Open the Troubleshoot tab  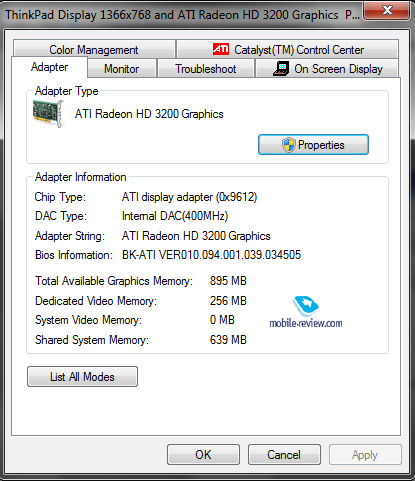206,69
